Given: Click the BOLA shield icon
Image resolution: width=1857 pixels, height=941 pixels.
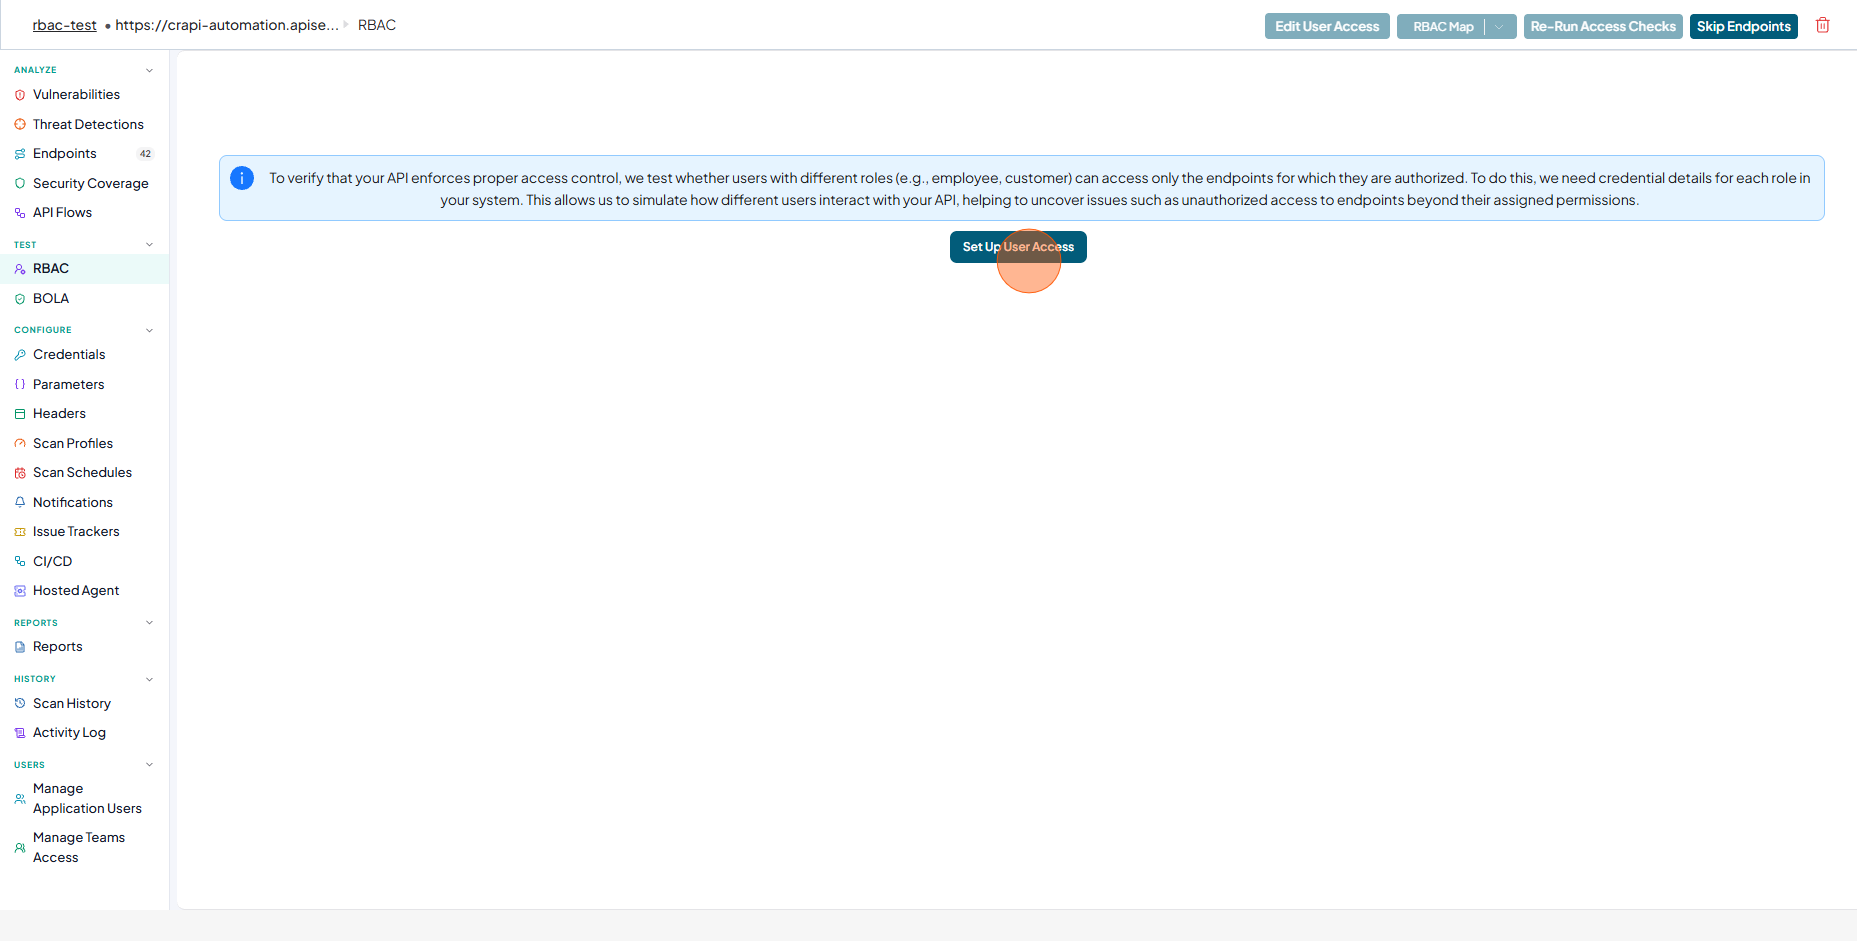Looking at the screenshot, I should (x=20, y=299).
